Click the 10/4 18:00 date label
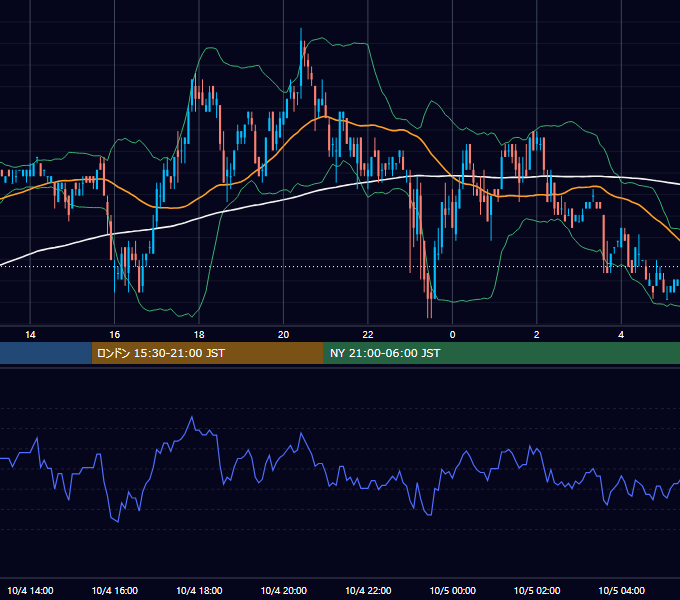The image size is (680, 600). pos(199,590)
